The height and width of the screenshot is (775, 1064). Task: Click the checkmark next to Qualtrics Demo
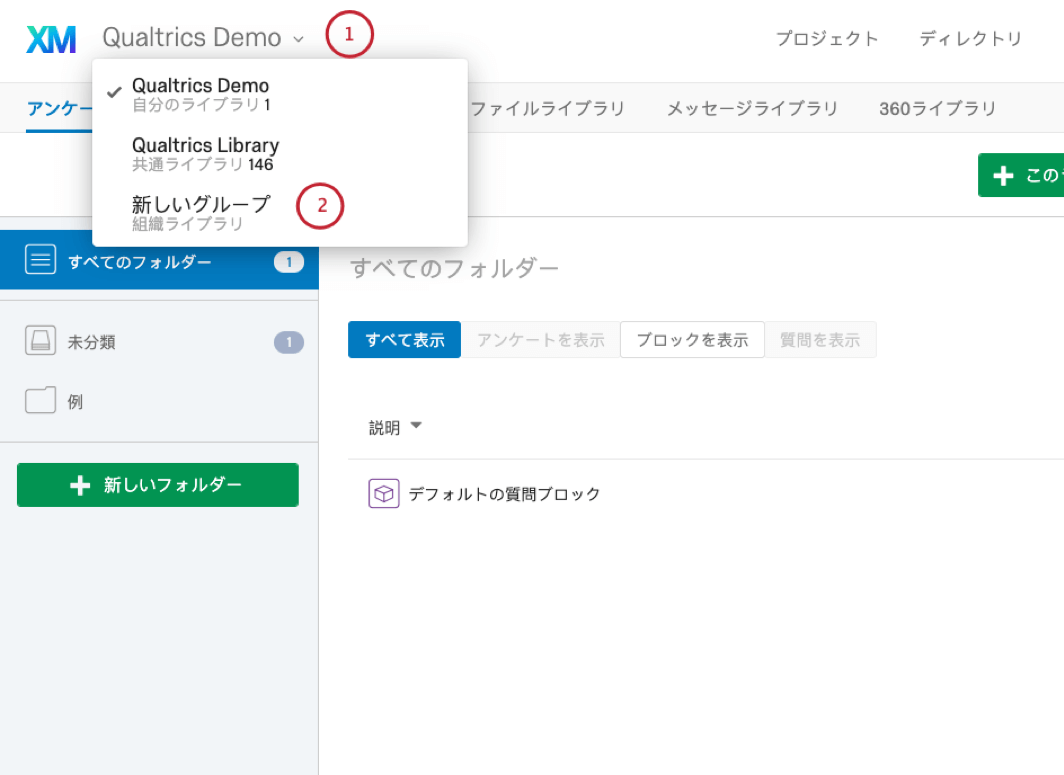114,92
